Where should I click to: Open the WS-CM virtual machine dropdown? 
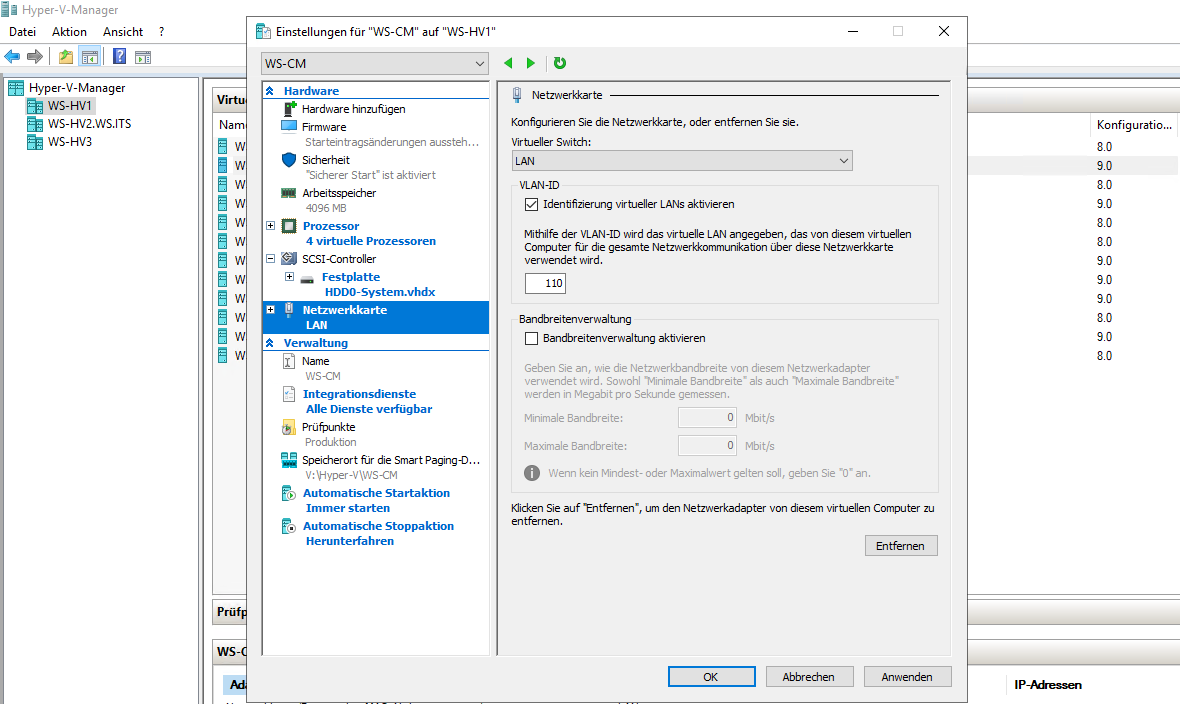click(x=375, y=64)
